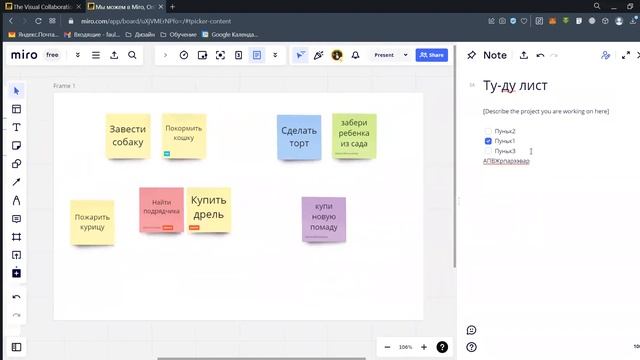Open user avatar profile
This screenshot has height=360, width=640.
337,55
